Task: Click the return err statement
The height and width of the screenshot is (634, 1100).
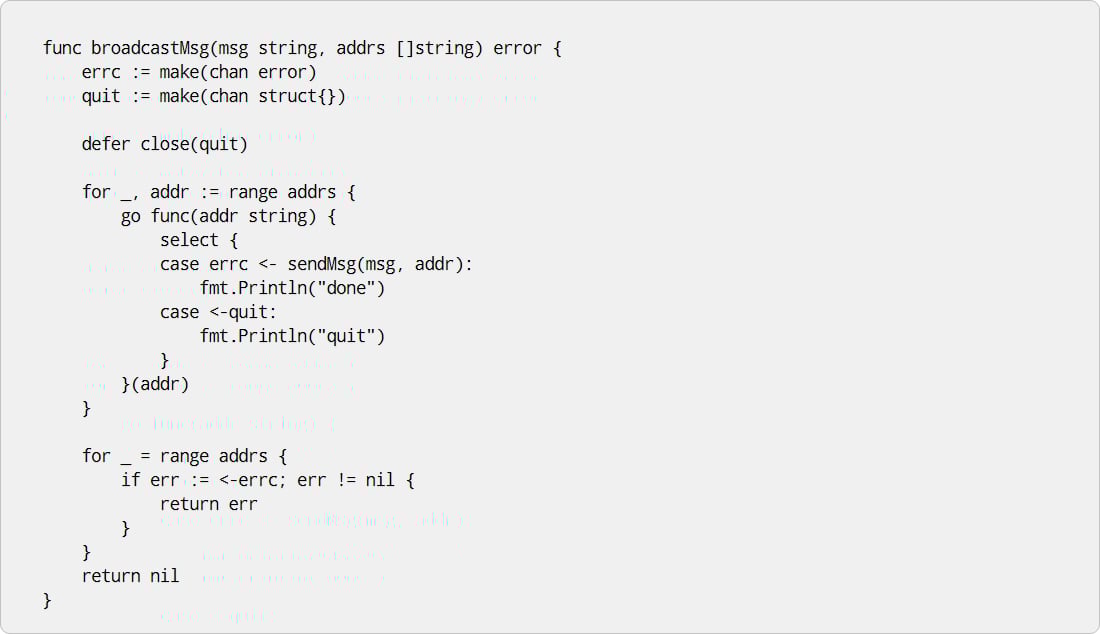Action: [x=209, y=504]
